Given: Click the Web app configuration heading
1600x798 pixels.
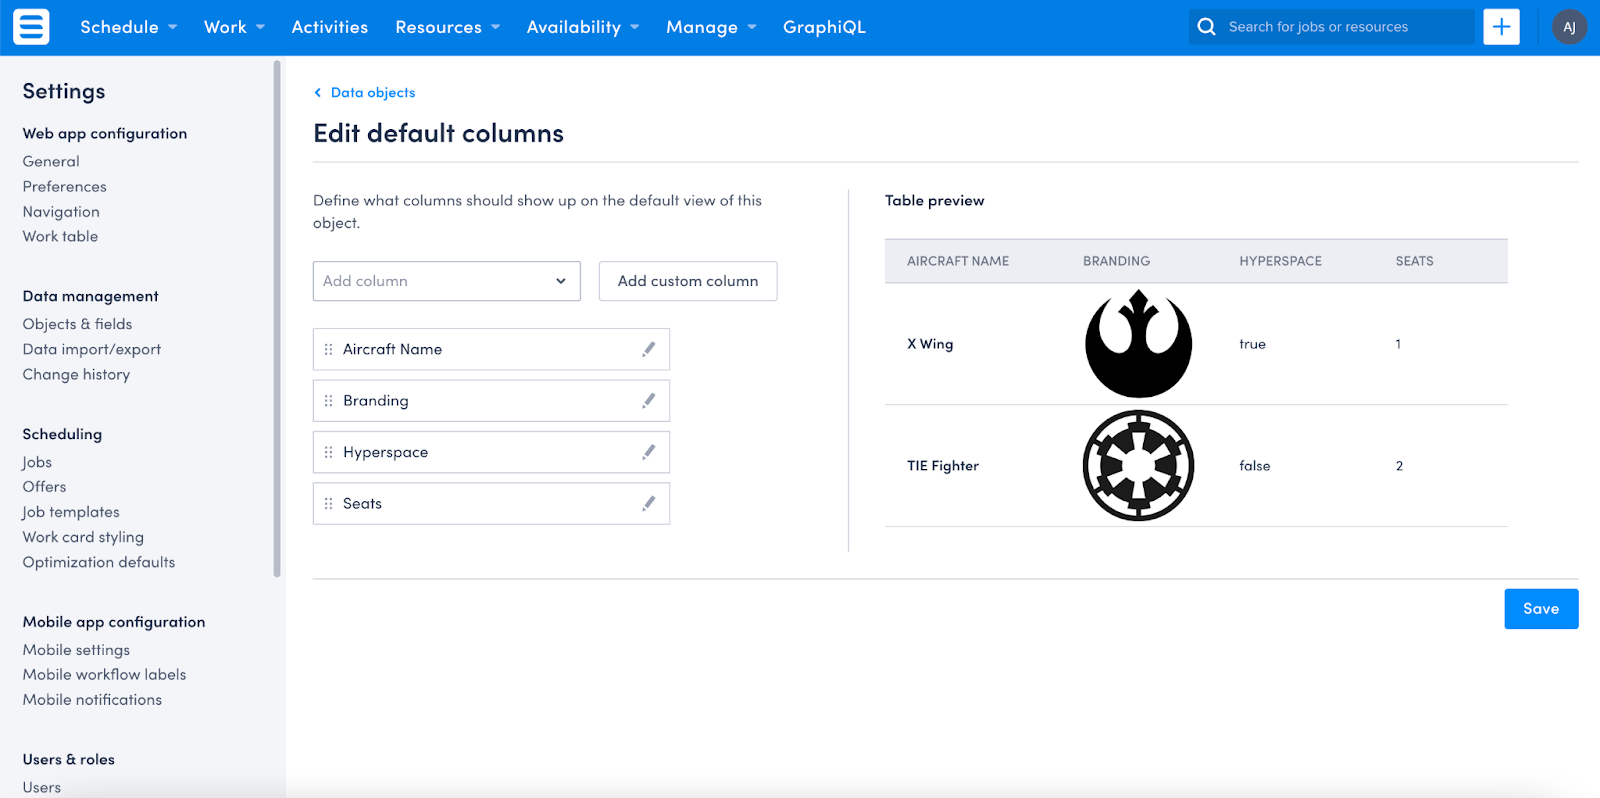Looking at the screenshot, I should (105, 134).
